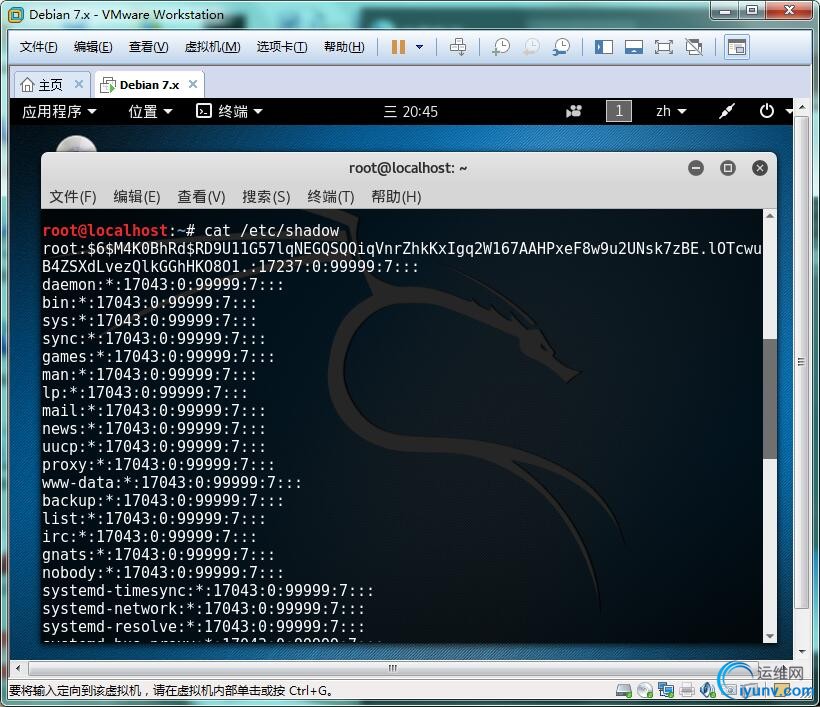Click the systemd-timesync shadow entry line

click(x=208, y=591)
